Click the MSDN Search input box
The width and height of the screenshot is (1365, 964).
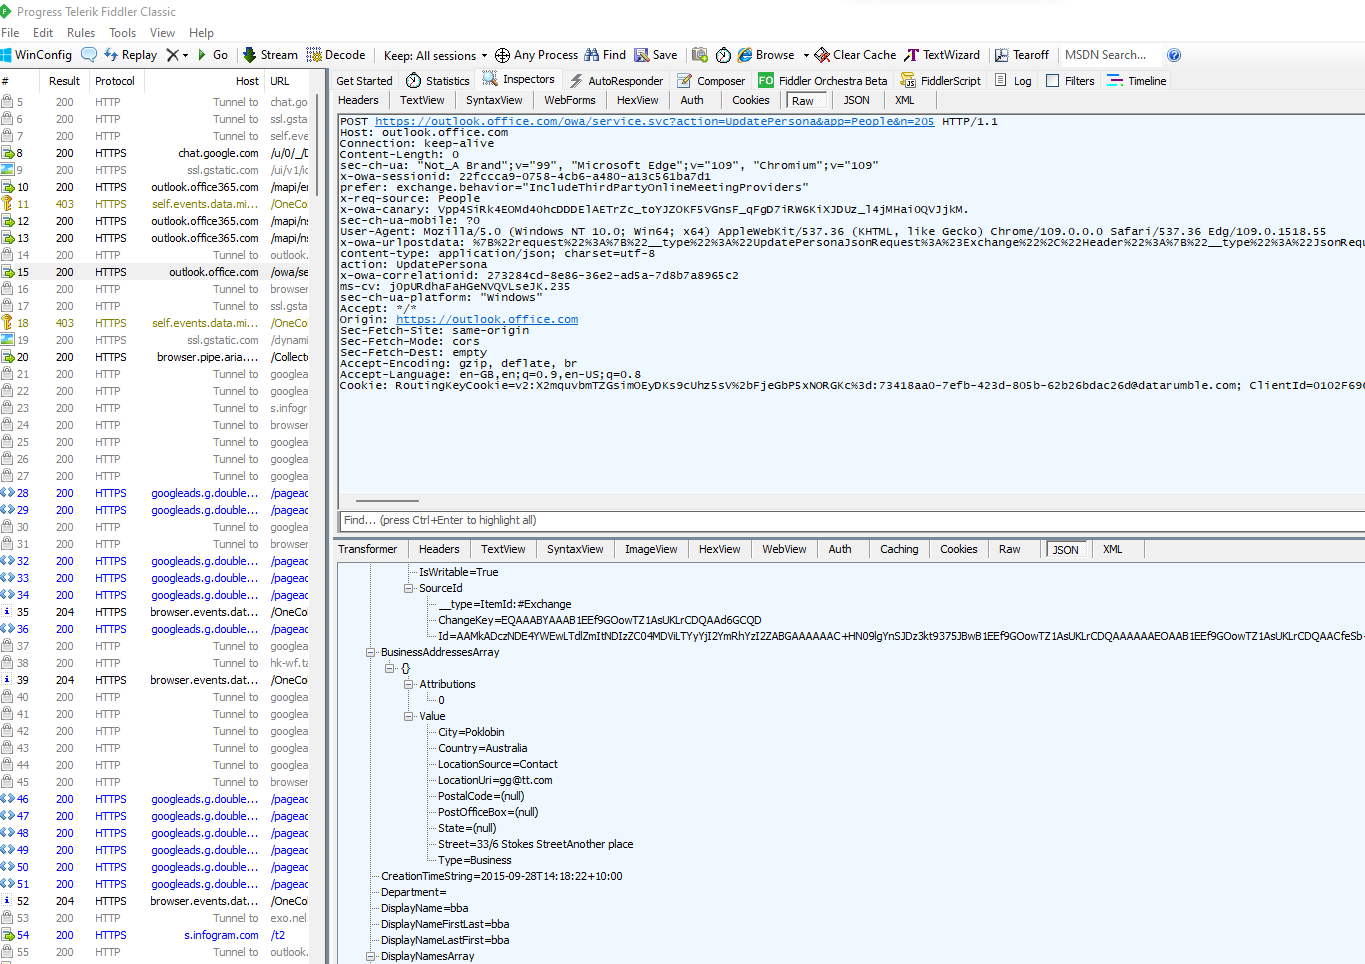[1108, 55]
